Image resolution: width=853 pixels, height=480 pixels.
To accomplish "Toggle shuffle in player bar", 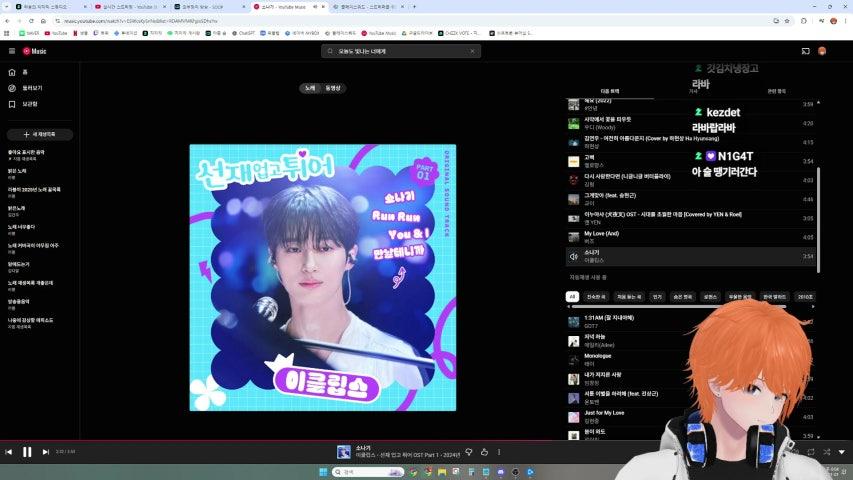I will (x=826, y=452).
